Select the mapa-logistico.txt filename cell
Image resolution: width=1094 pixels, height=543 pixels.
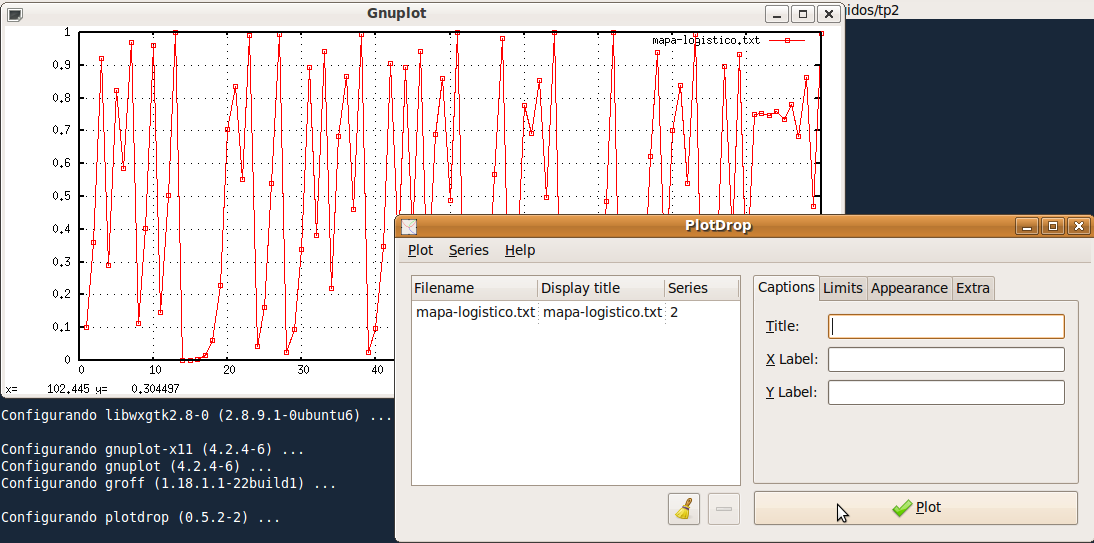475,312
